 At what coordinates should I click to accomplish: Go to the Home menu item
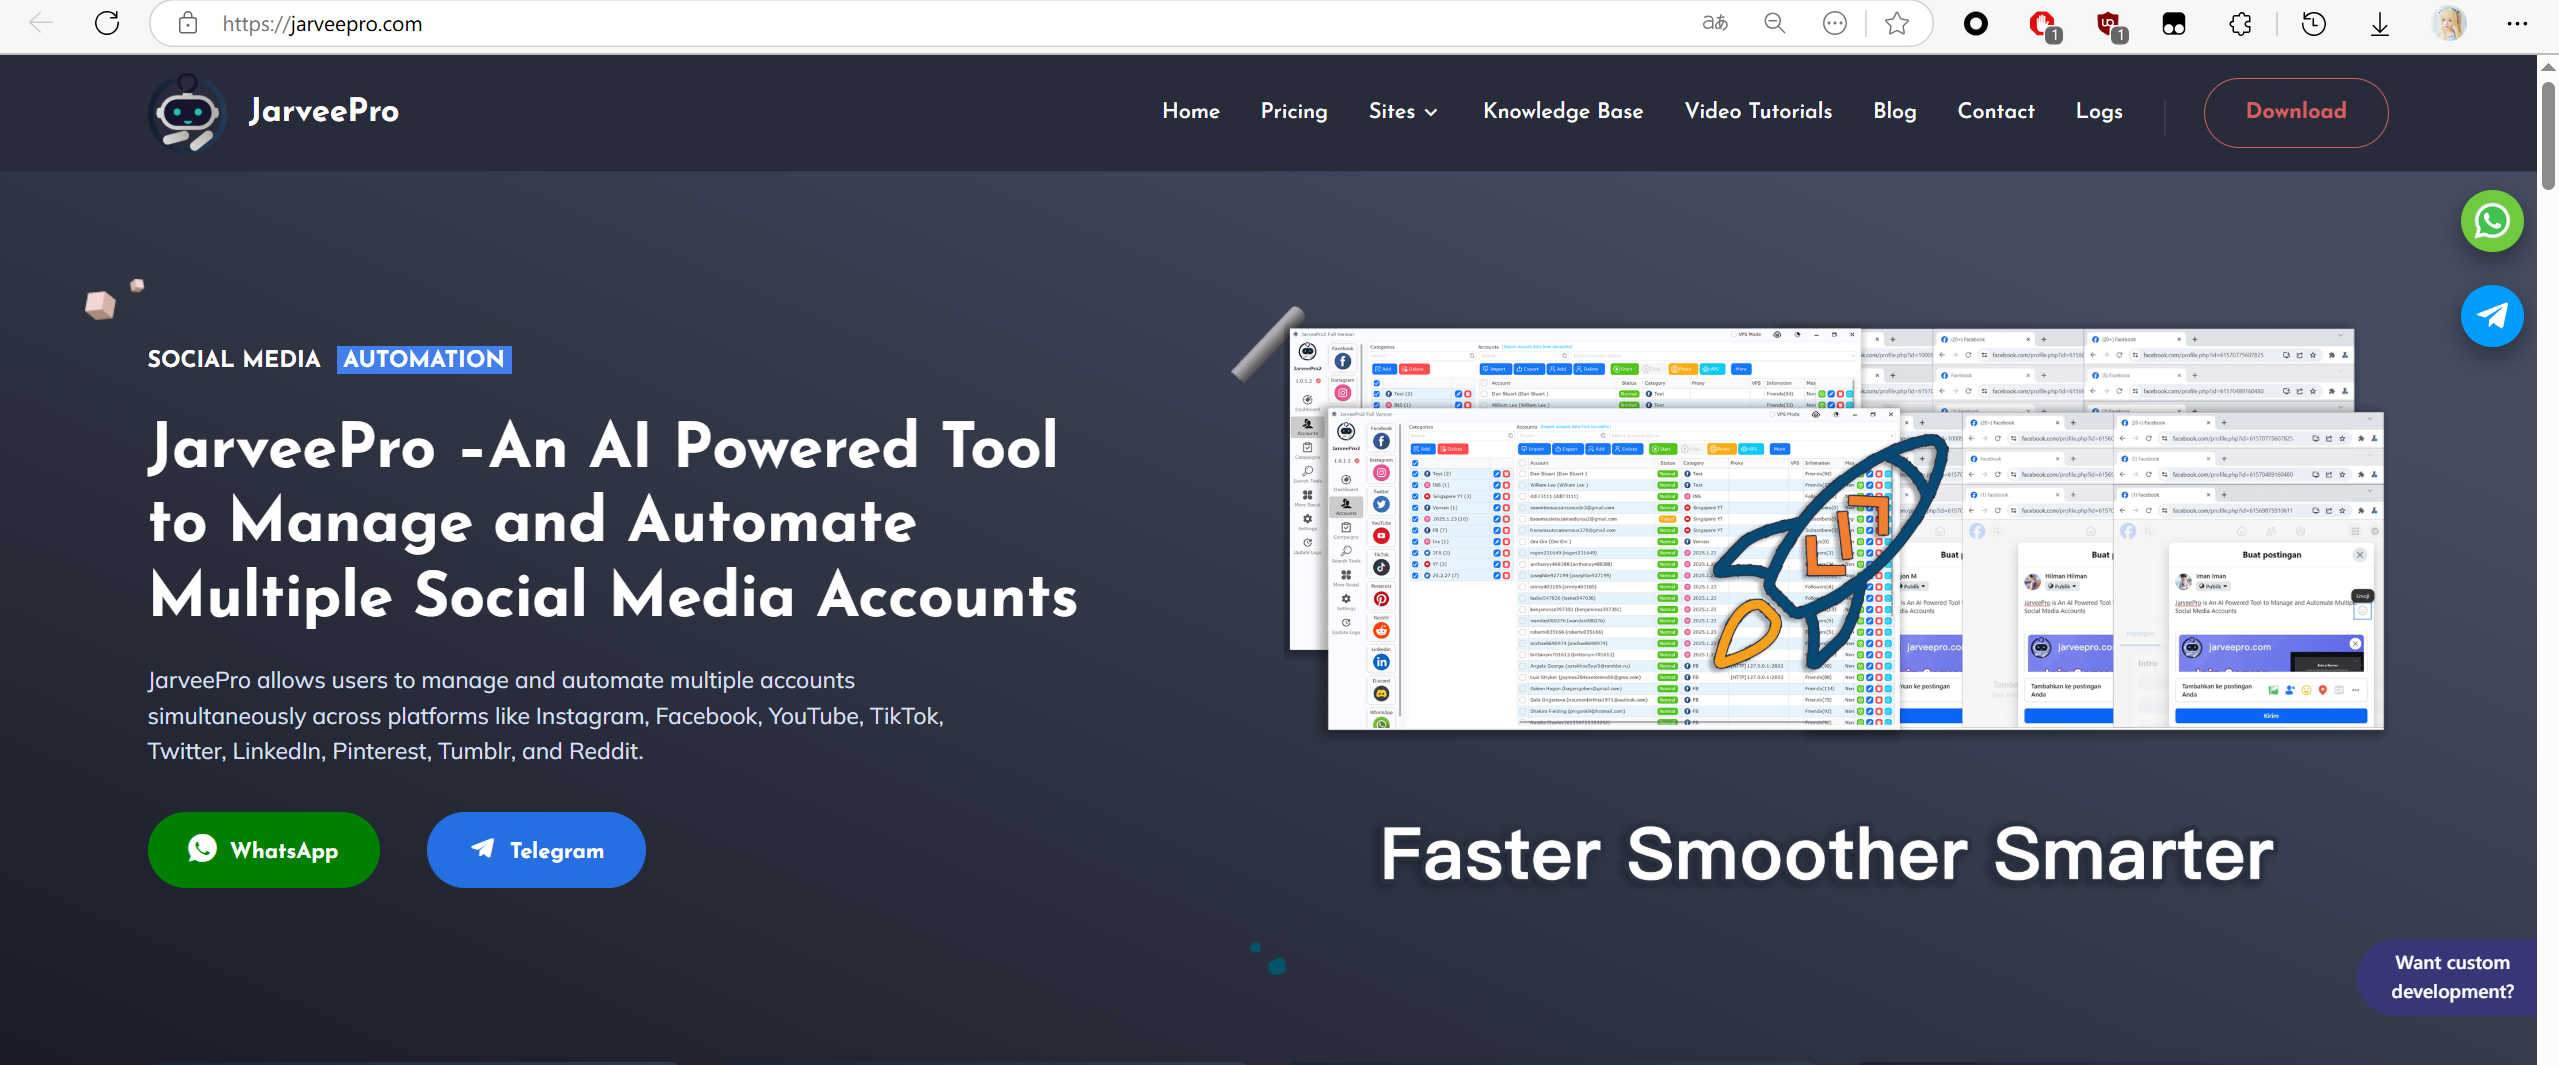1191,111
